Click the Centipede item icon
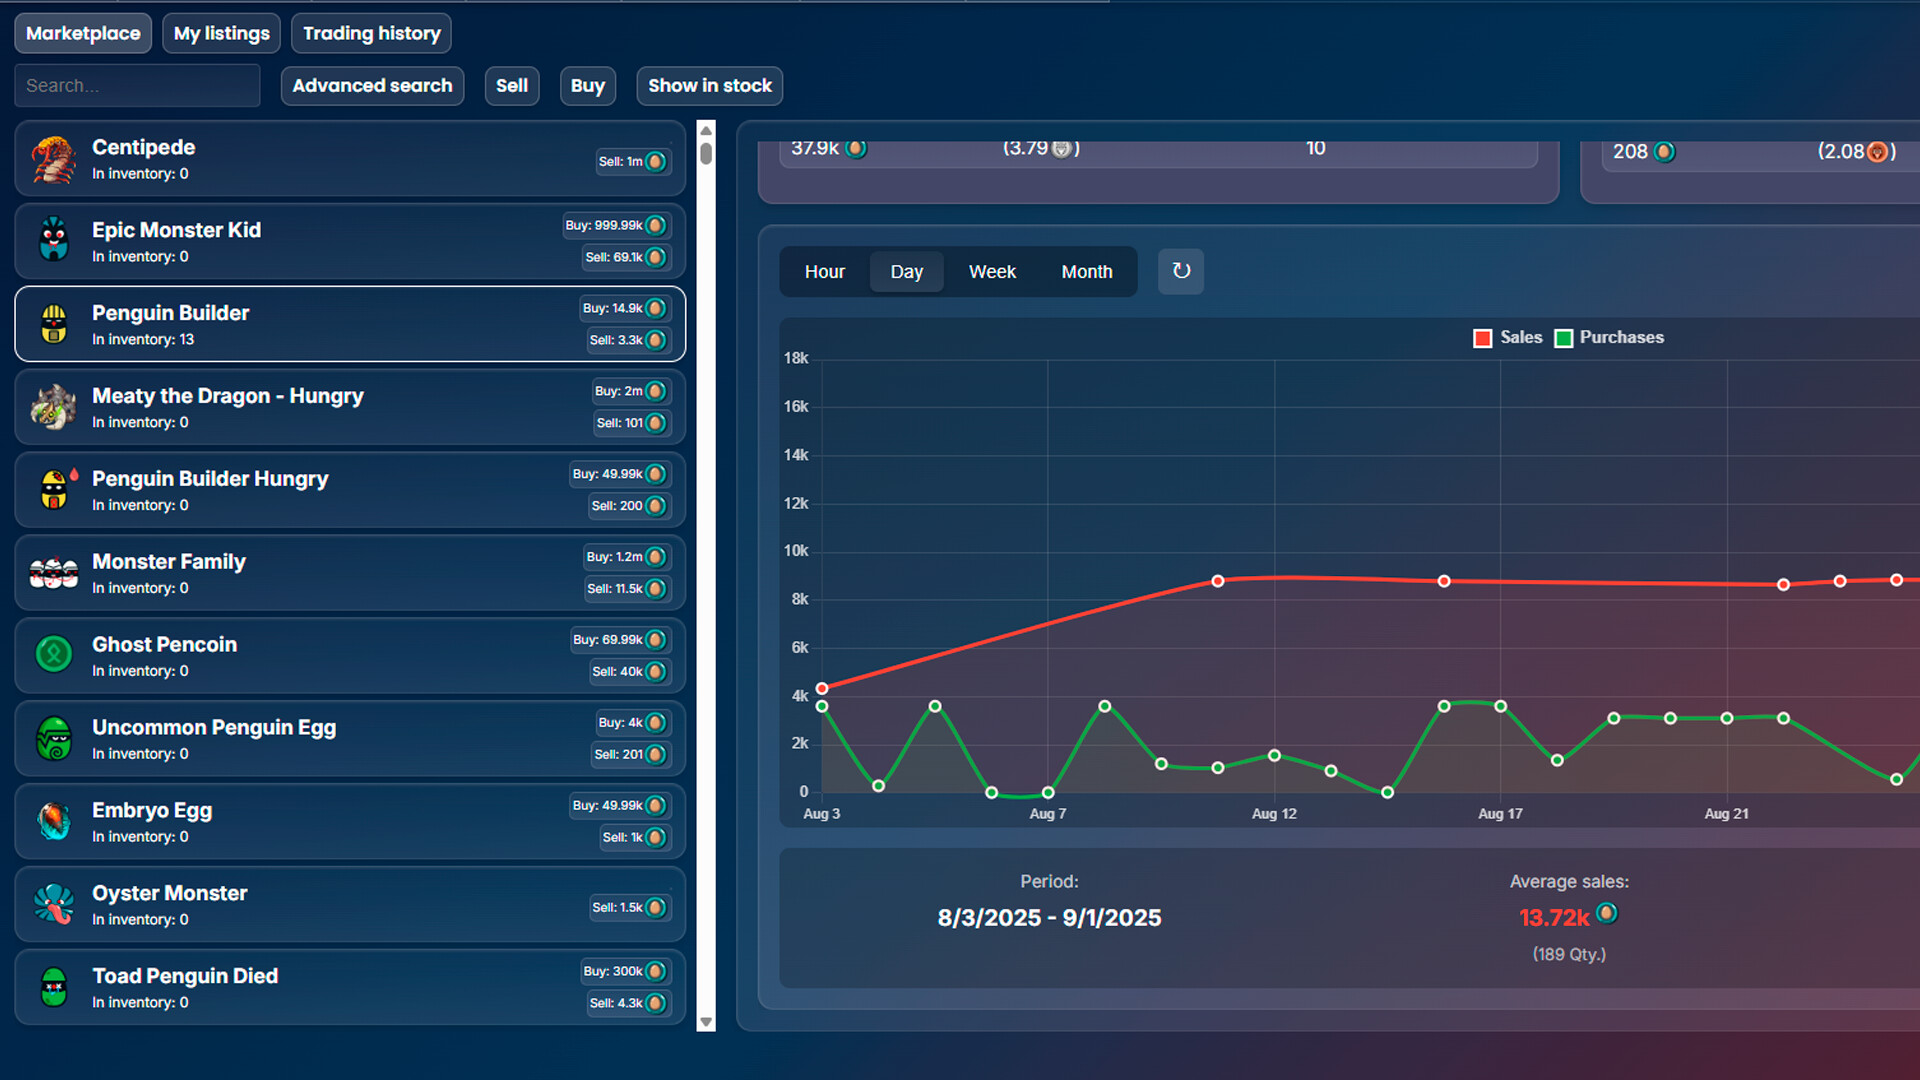Viewport: 1920px width, 1080px height. coord(53,158)
